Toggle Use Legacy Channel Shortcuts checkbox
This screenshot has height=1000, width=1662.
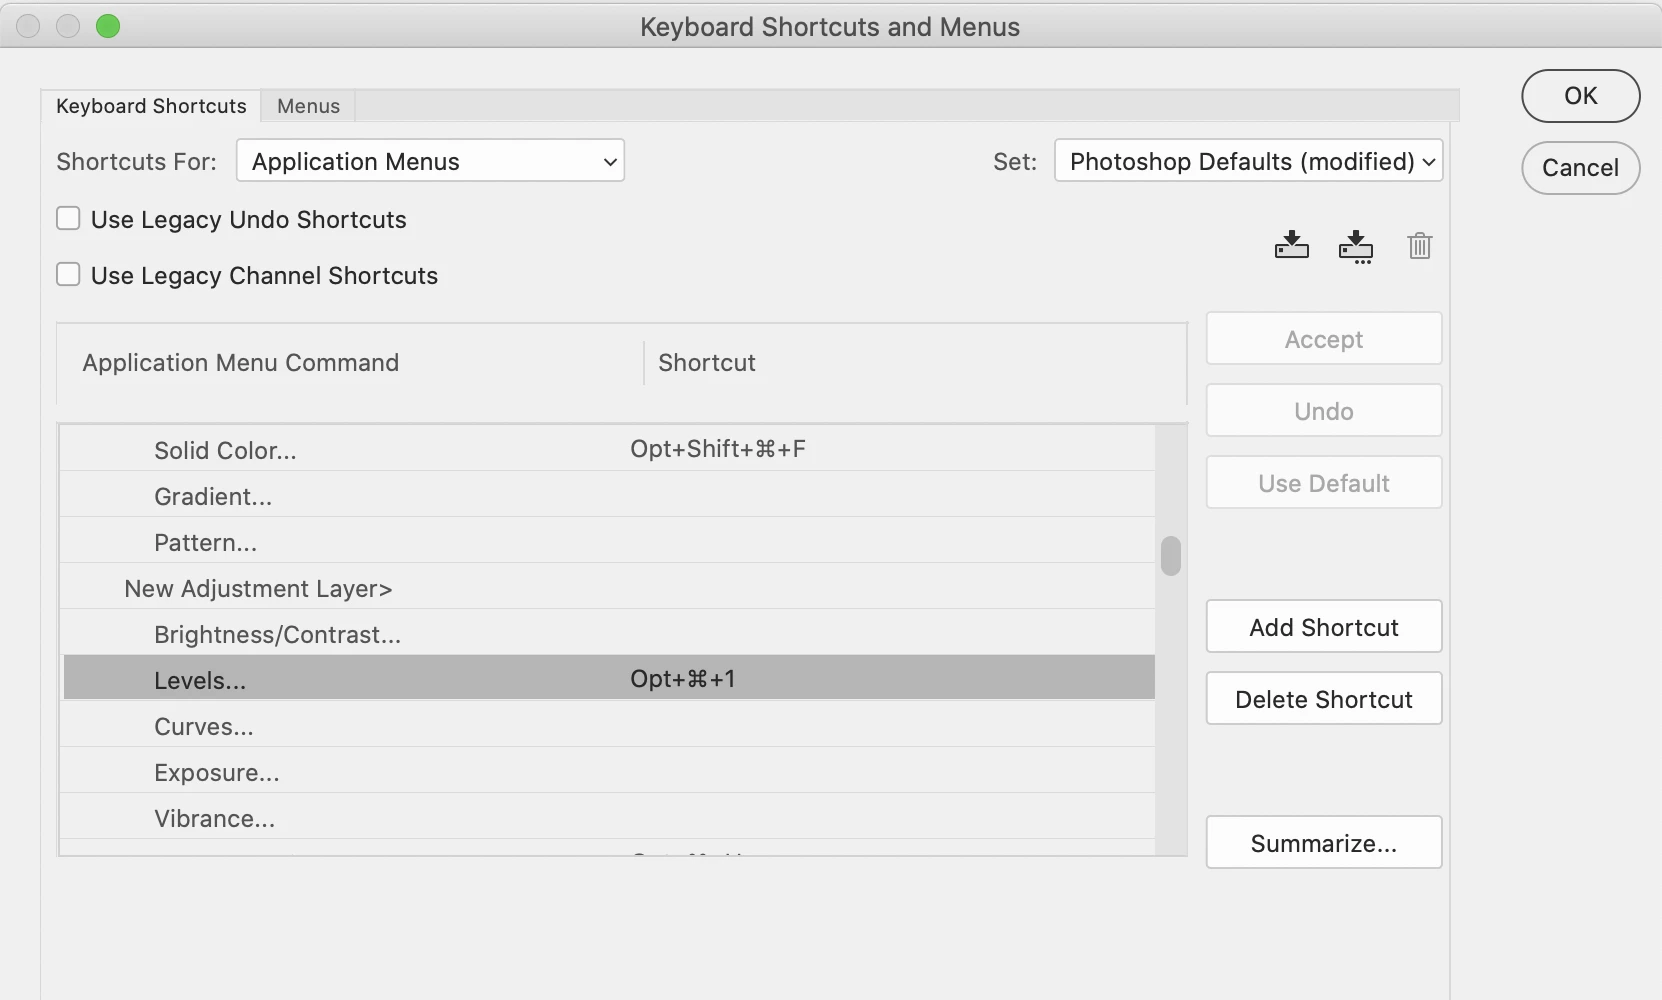point(68,275)
